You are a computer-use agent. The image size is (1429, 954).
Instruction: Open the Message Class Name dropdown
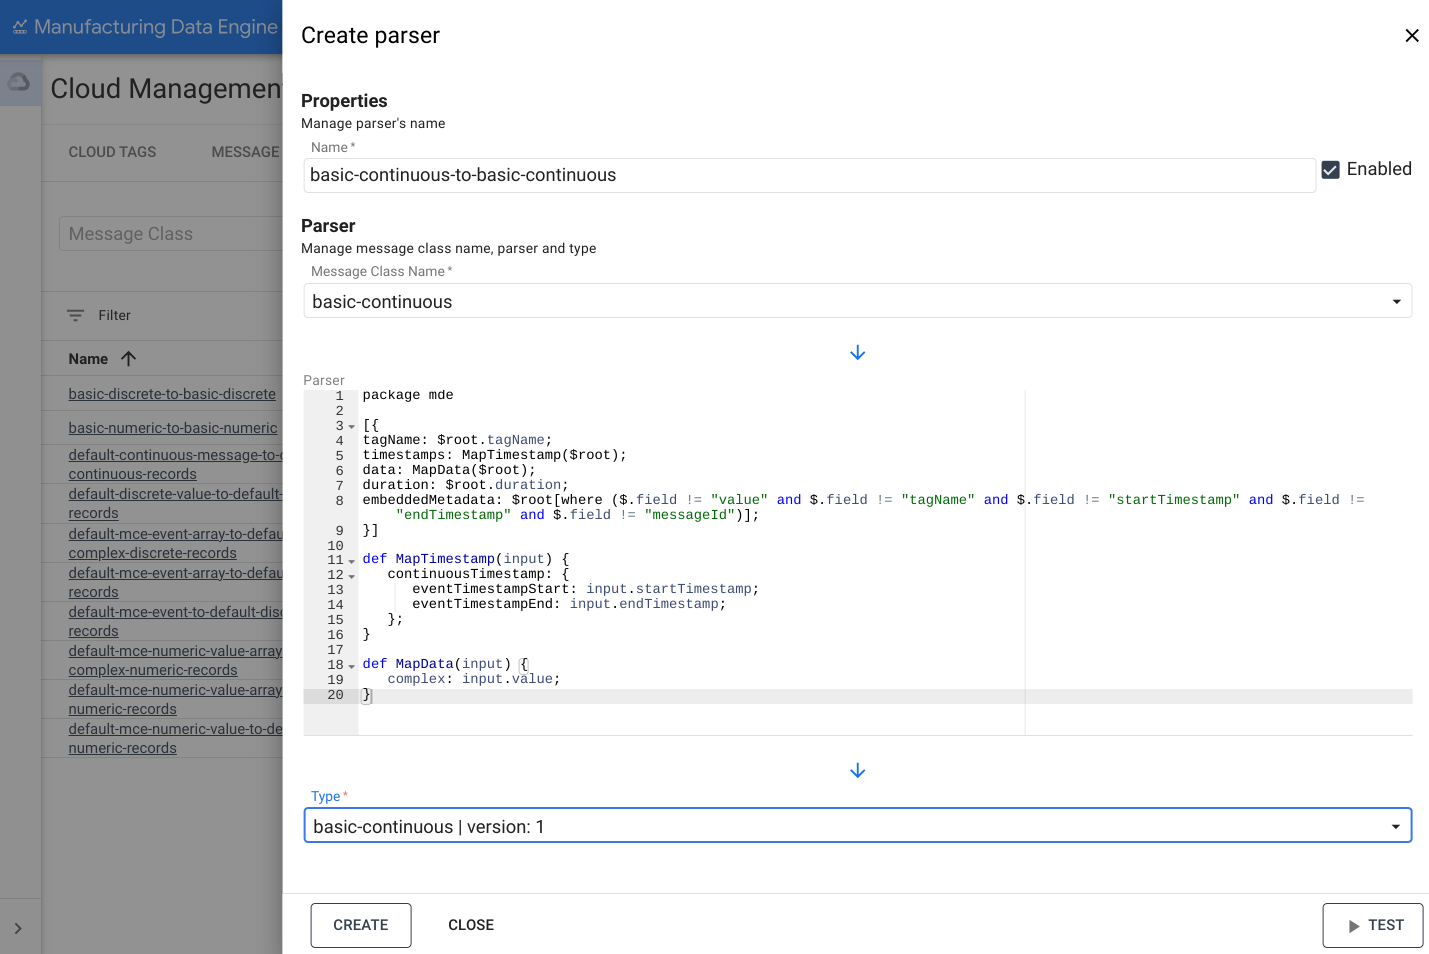[x=1396, y=300]
